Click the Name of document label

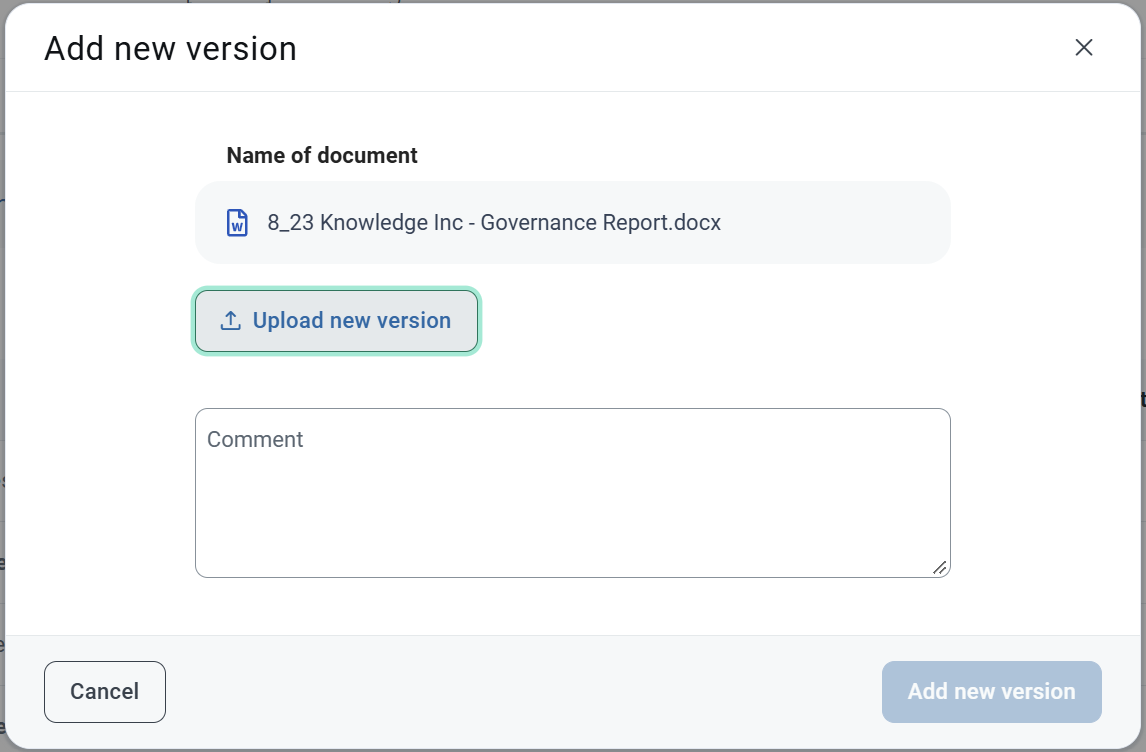[322, 155]
